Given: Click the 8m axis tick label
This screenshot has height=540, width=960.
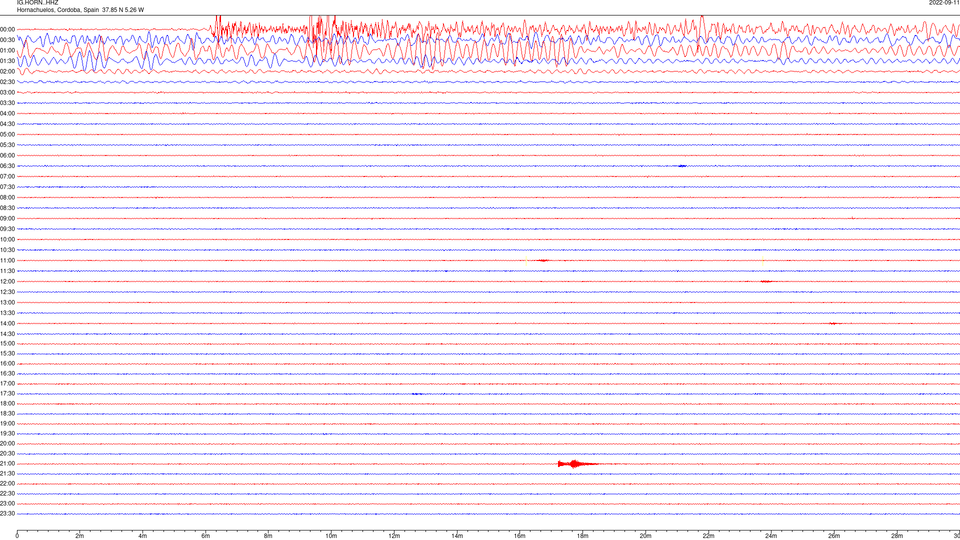Looking at the screenshot, I should coord(268,536).
